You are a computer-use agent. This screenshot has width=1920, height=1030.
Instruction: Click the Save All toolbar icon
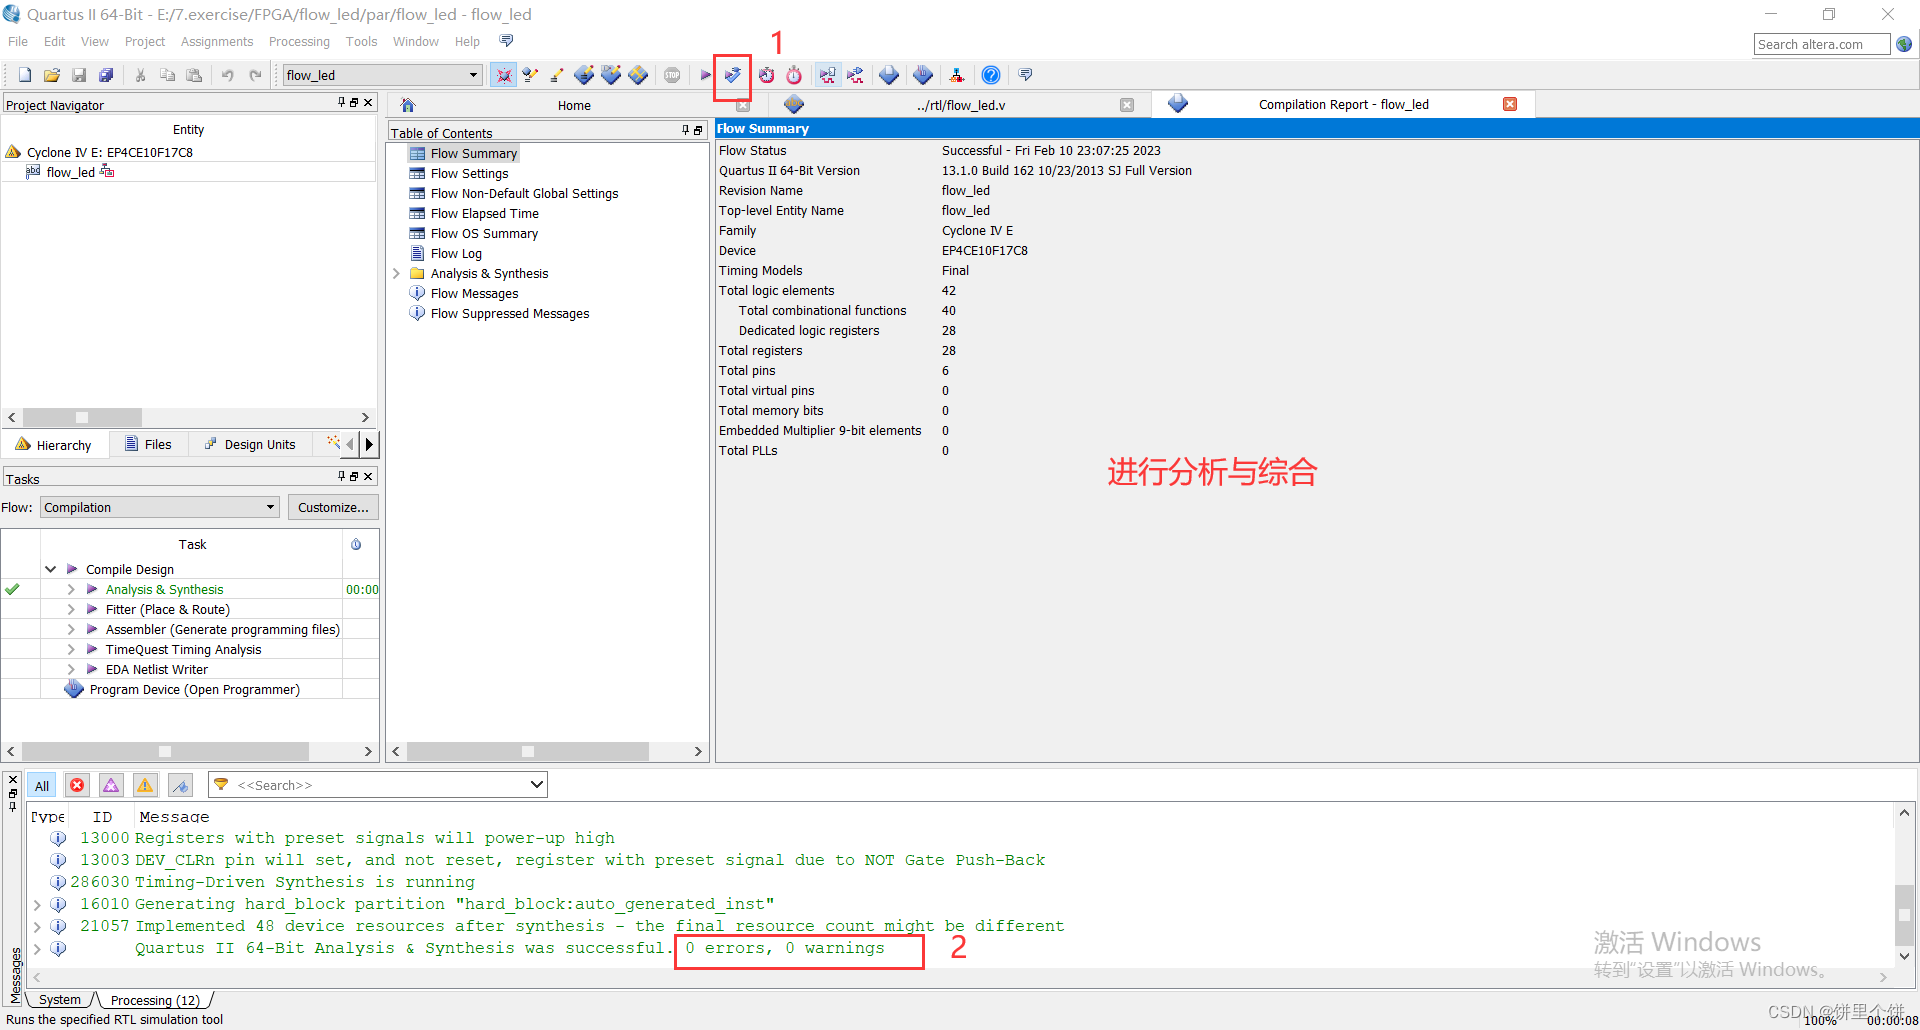[x=106, y=75]
